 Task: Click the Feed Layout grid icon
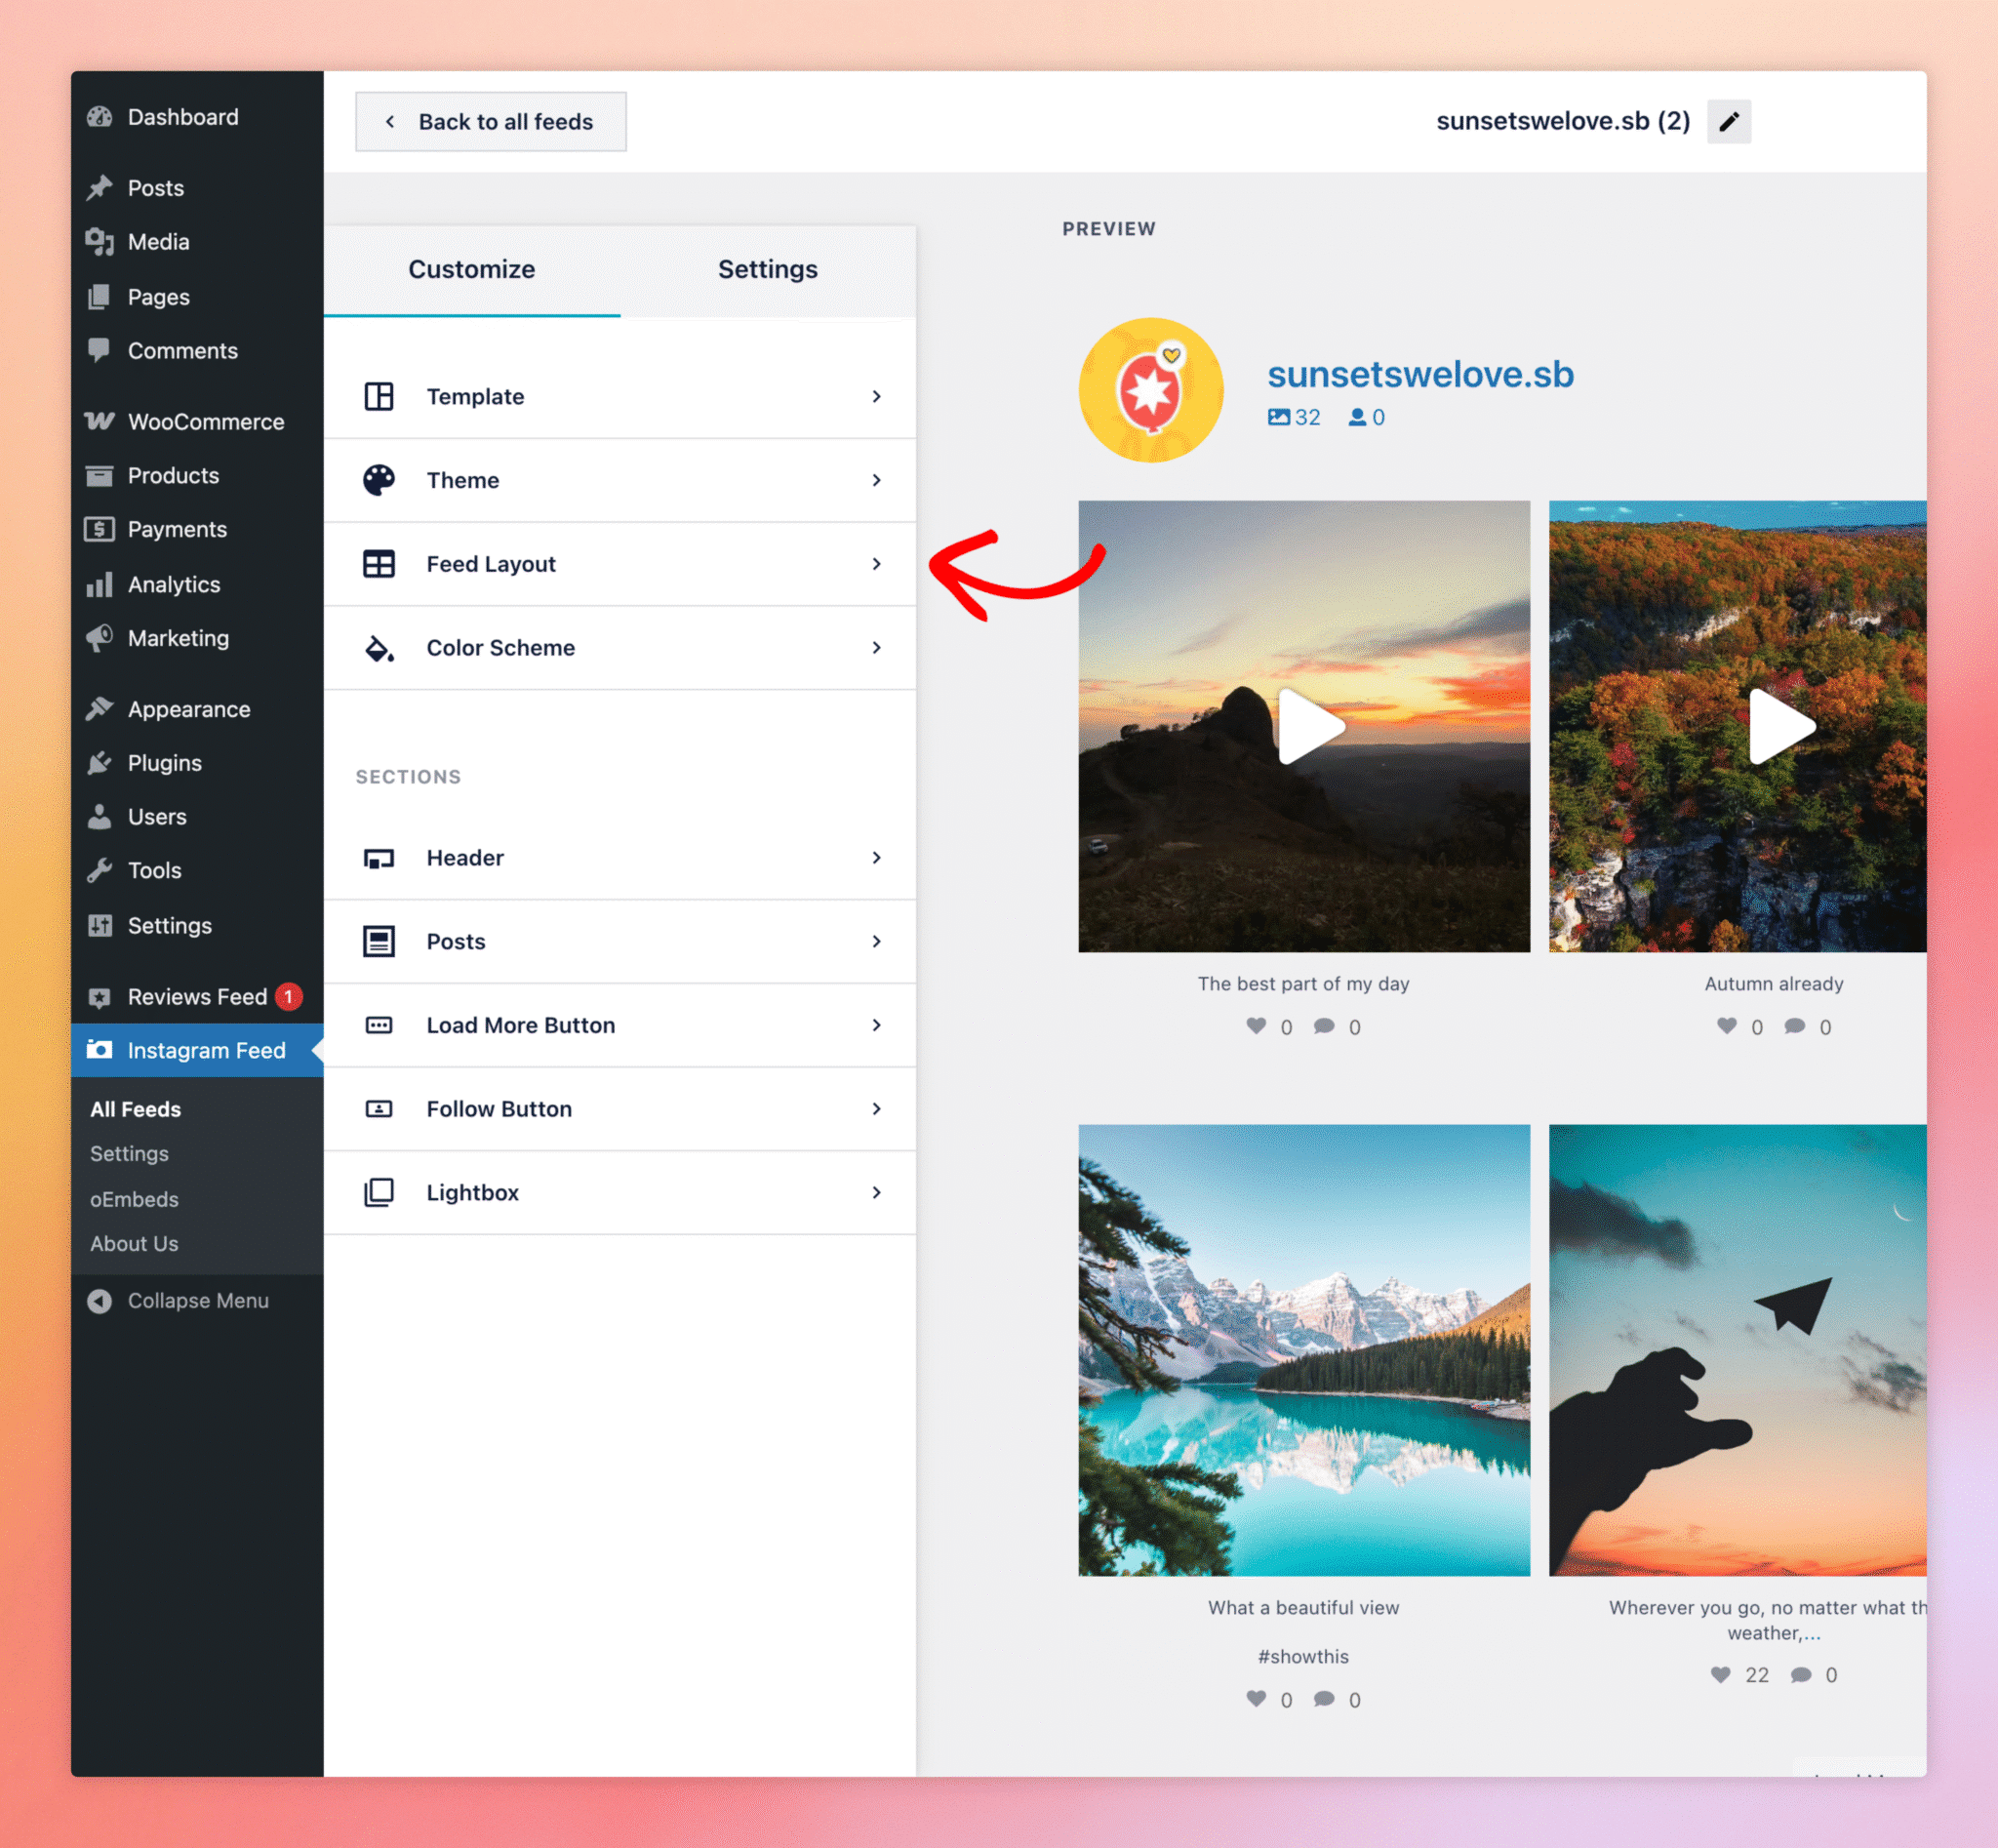point(379,564)
